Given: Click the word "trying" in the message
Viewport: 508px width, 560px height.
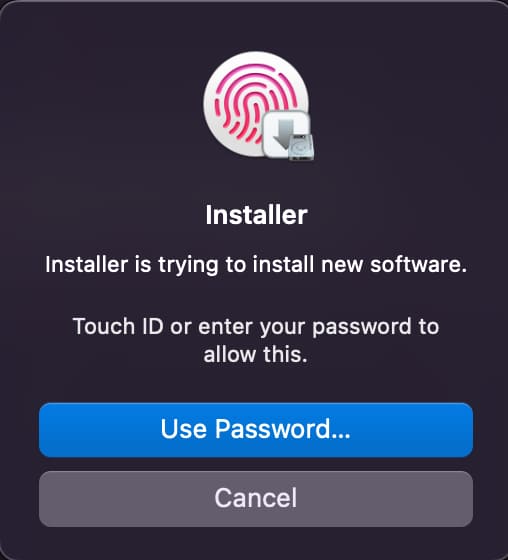Looking at the screenshot, I should [188, 266].
